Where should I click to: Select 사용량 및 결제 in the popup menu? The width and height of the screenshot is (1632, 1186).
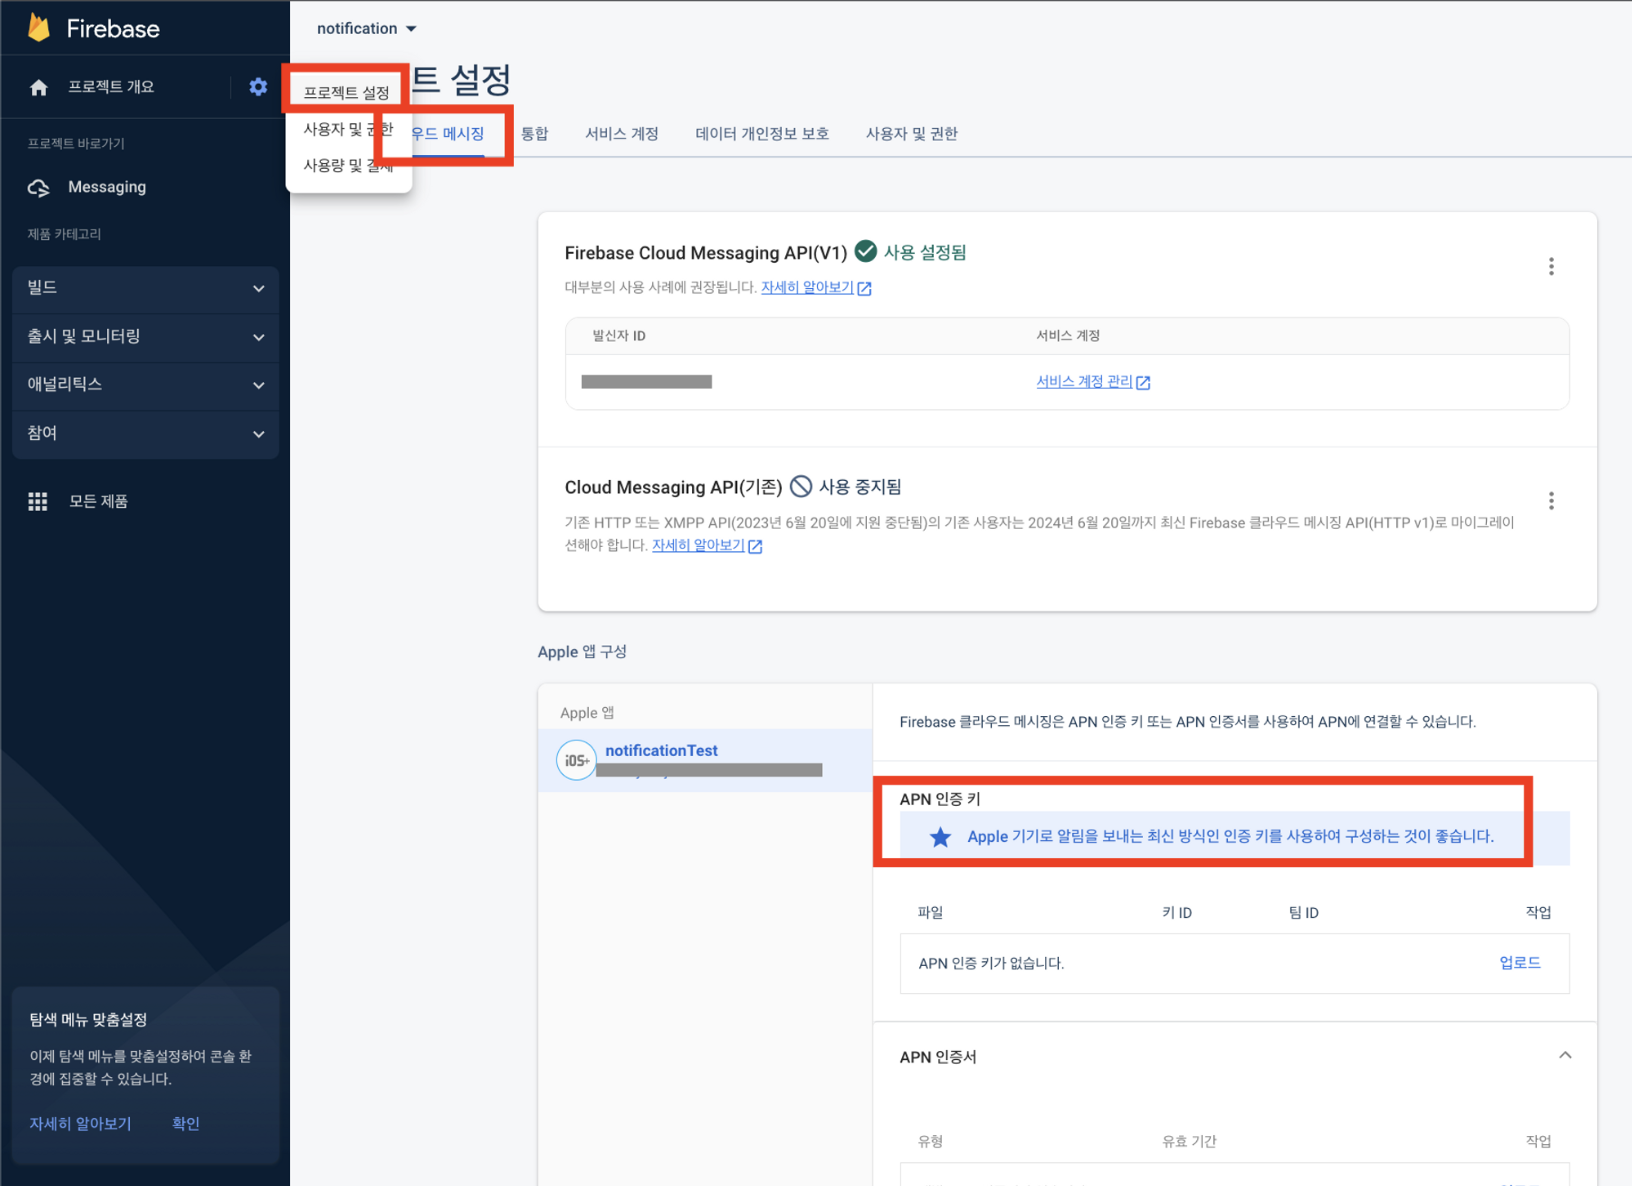click(x=348, y=165)
